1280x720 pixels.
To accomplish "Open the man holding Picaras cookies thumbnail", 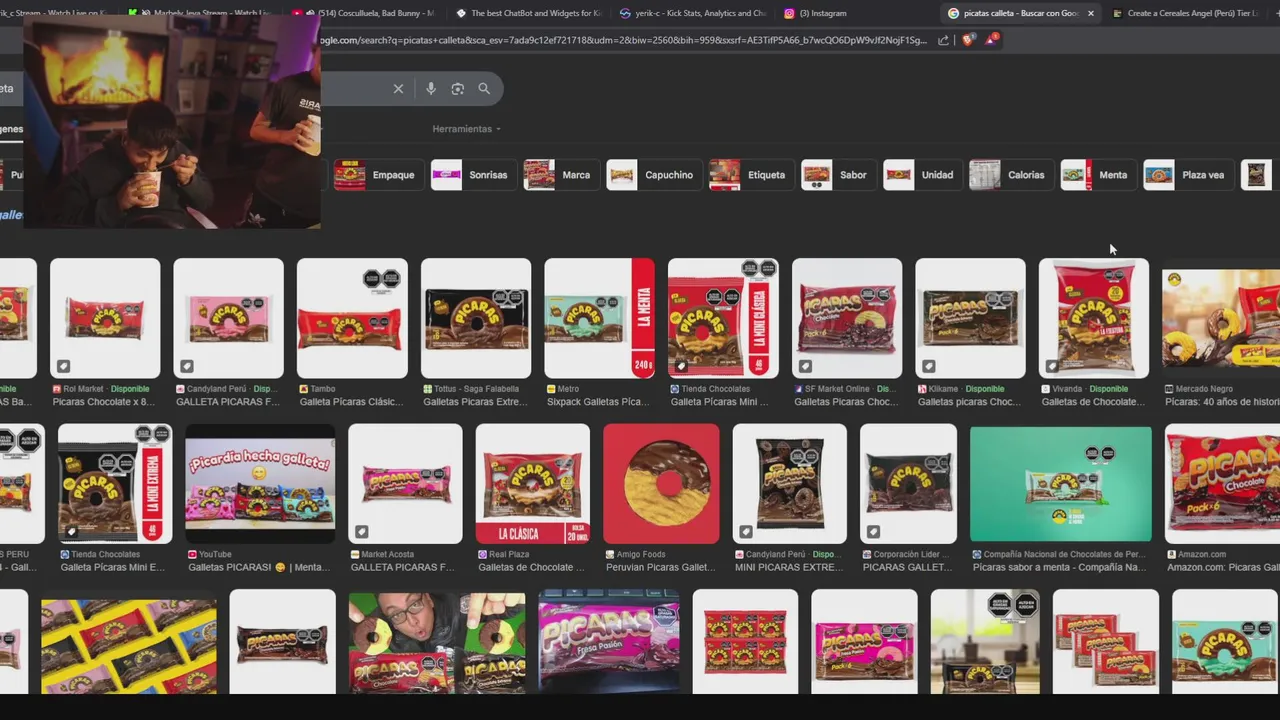I will pyautogui.click(x=437, y=641).
